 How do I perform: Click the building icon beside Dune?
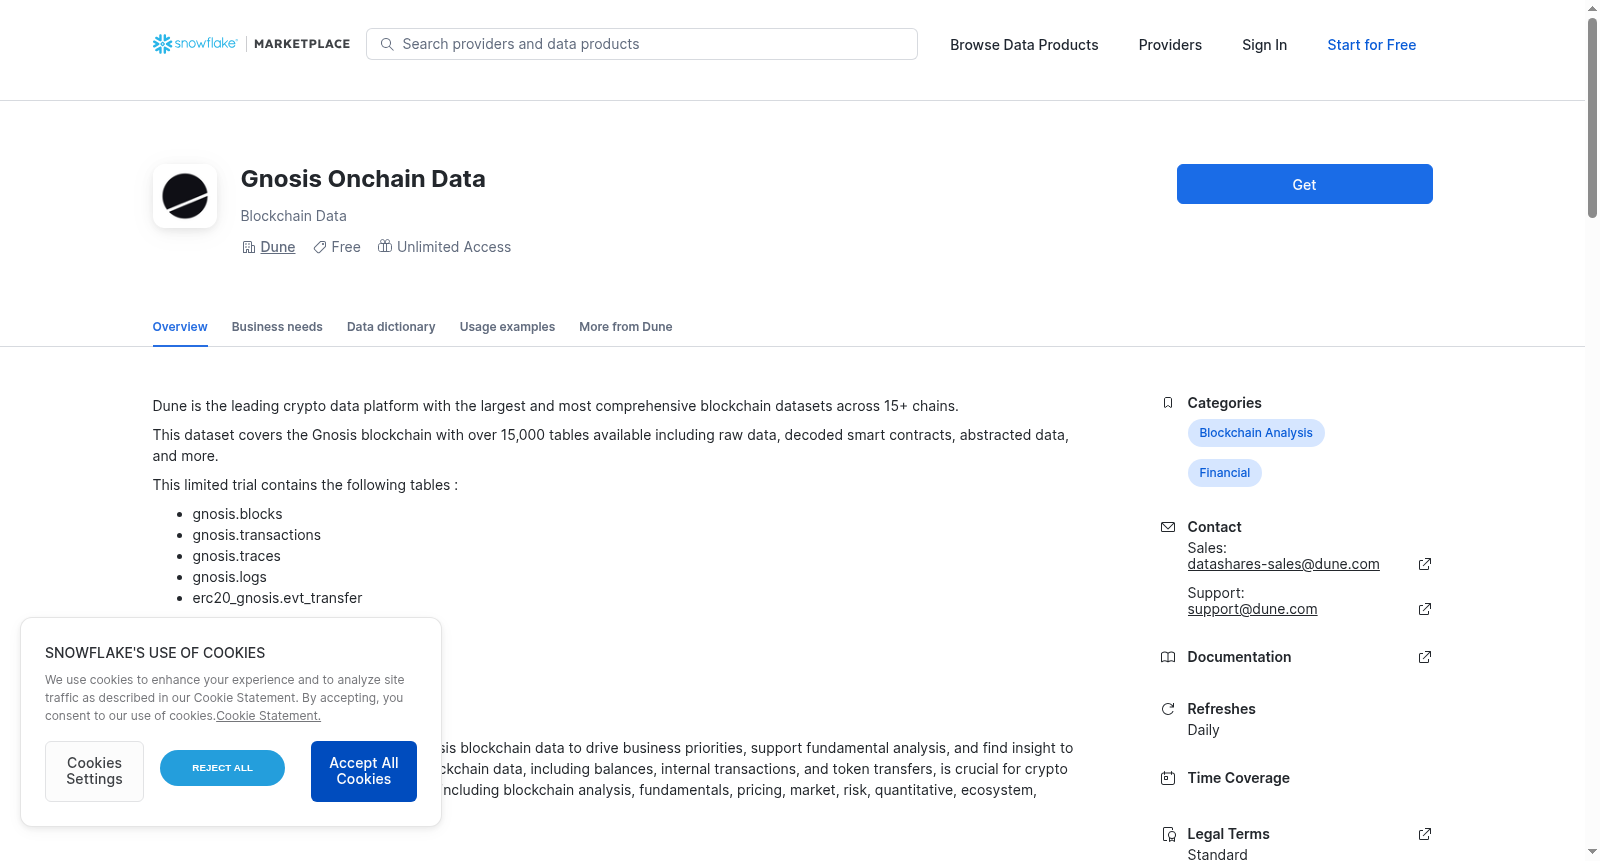pyautogui.click(x=249, y=247)
